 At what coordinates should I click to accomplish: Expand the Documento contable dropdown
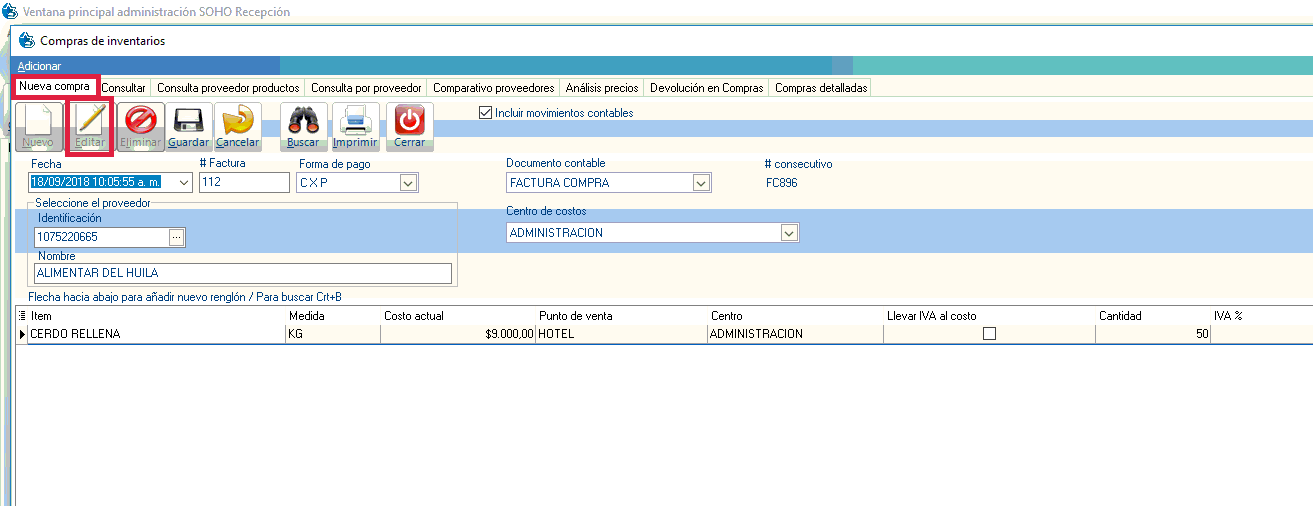point(701,183)
